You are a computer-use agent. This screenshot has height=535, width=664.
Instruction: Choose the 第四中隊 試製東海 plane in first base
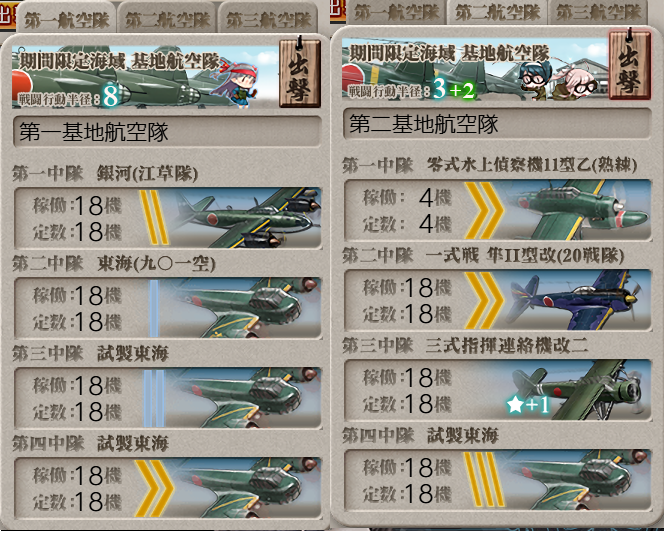pyautogui.click(x=244, y=488)
